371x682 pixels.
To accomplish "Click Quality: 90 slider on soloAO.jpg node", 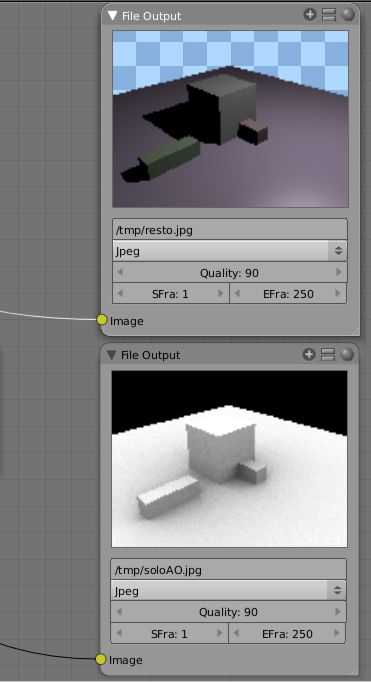I will point(229,612).
